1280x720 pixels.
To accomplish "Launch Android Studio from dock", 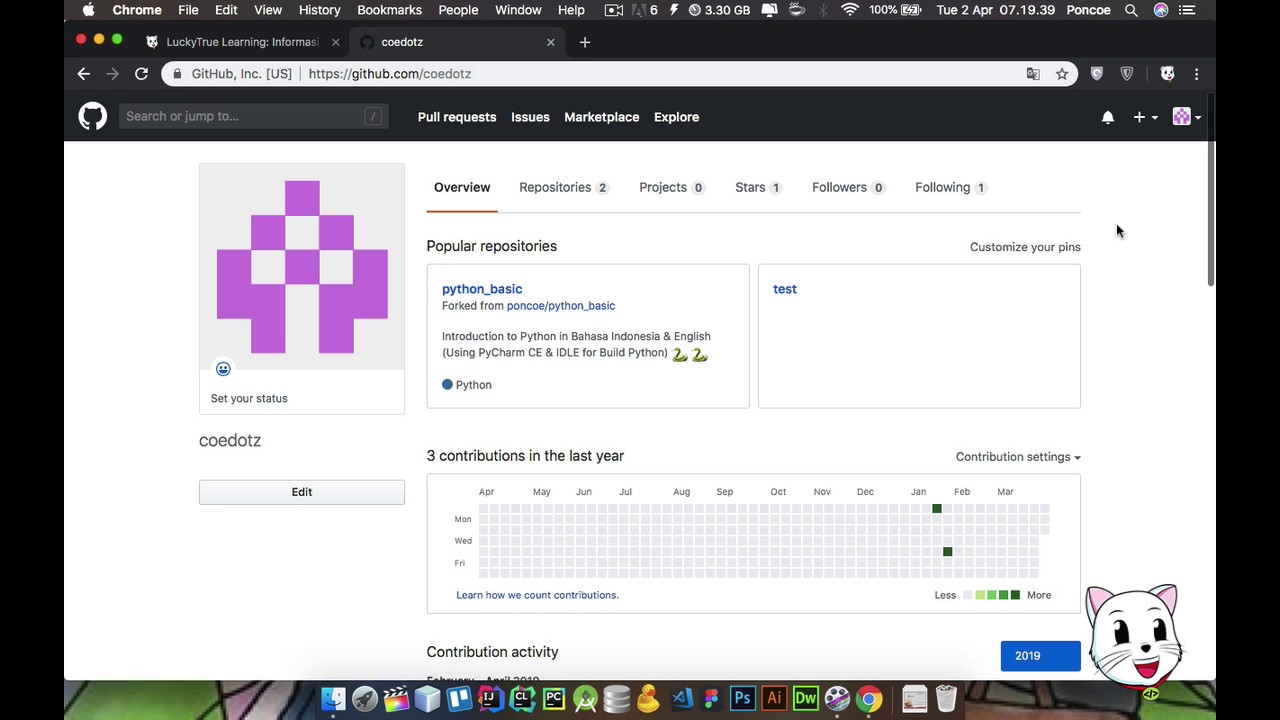I will [585, 698].
